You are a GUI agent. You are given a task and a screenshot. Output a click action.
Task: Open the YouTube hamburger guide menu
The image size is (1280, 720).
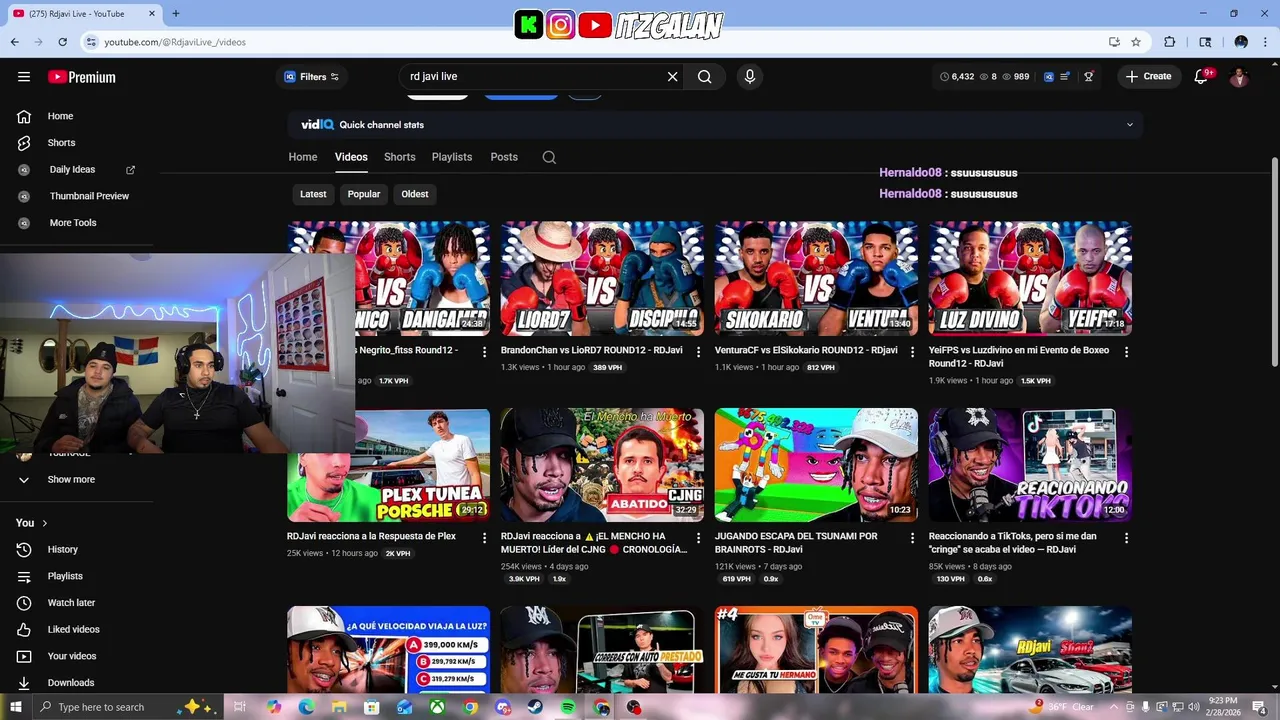pos(24,77)
